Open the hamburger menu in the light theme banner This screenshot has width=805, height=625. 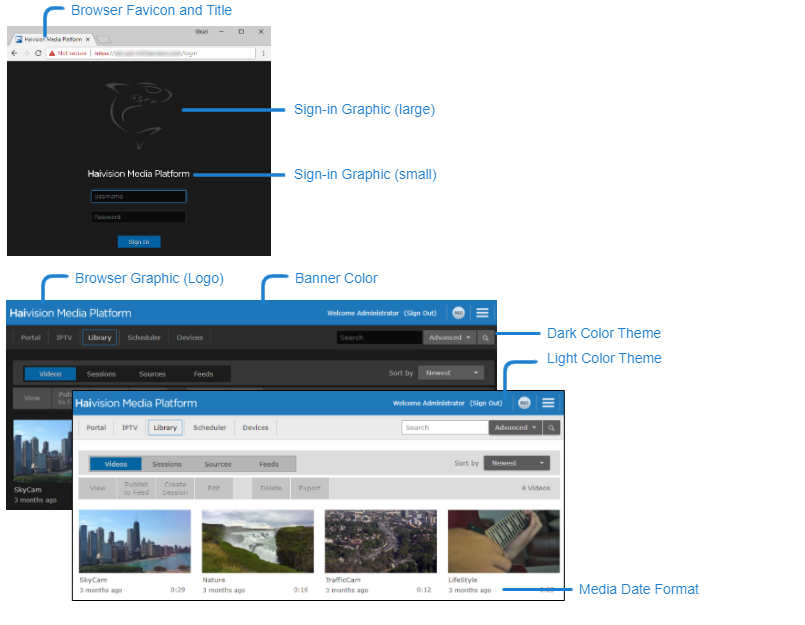pyautogui.click(x=548, y=403)
